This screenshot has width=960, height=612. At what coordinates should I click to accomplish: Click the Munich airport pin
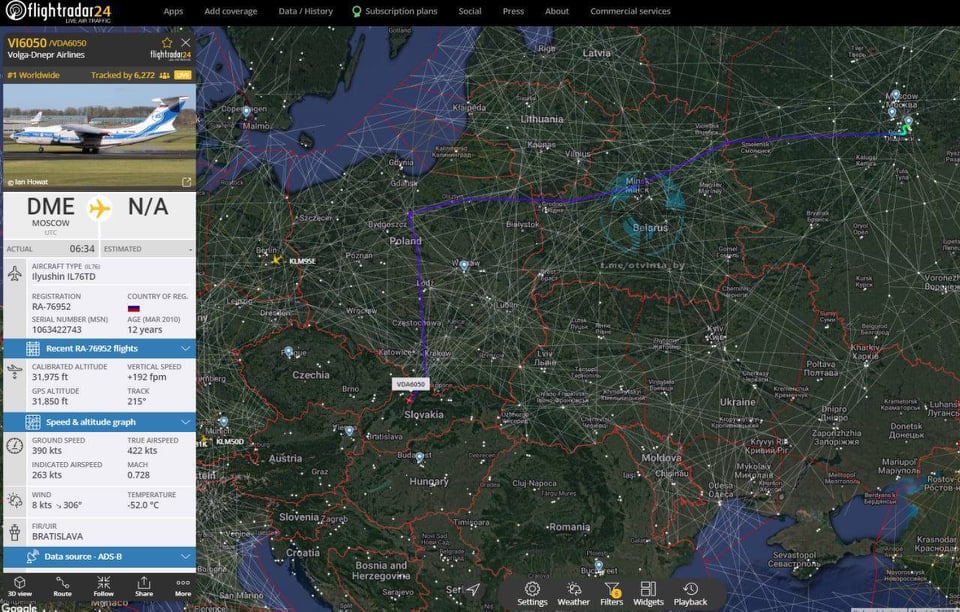click(x=223, y=422)
